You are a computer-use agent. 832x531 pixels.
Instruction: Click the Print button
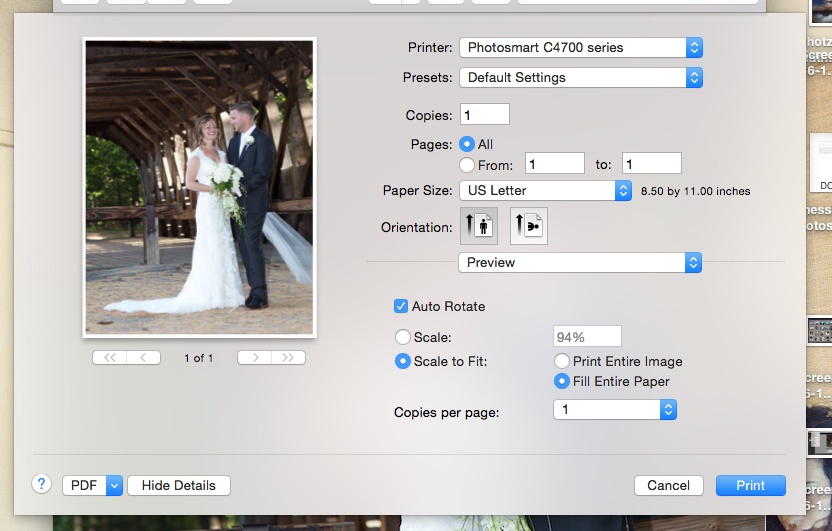point(750,485)
